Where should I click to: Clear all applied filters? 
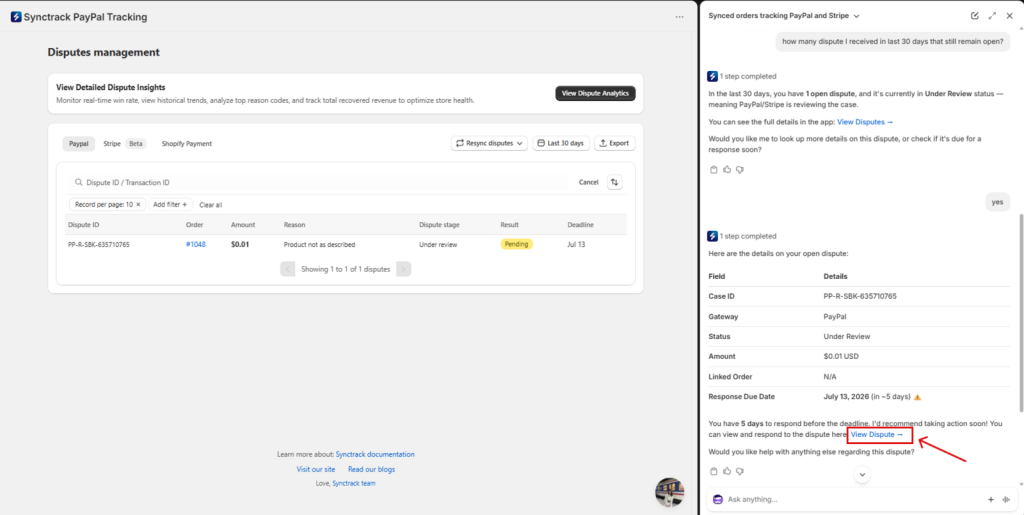(x=210, y=205)
